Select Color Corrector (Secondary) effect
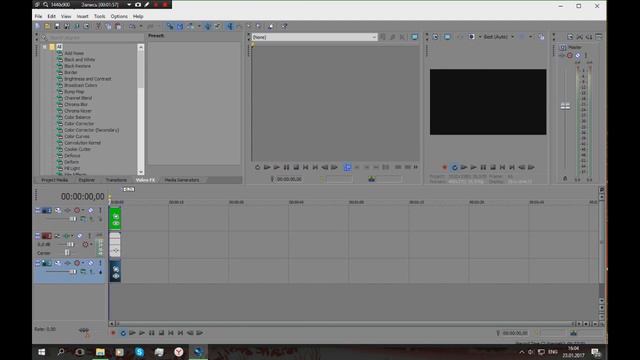This screenshot has height=360, width=640. click(91, 130)
